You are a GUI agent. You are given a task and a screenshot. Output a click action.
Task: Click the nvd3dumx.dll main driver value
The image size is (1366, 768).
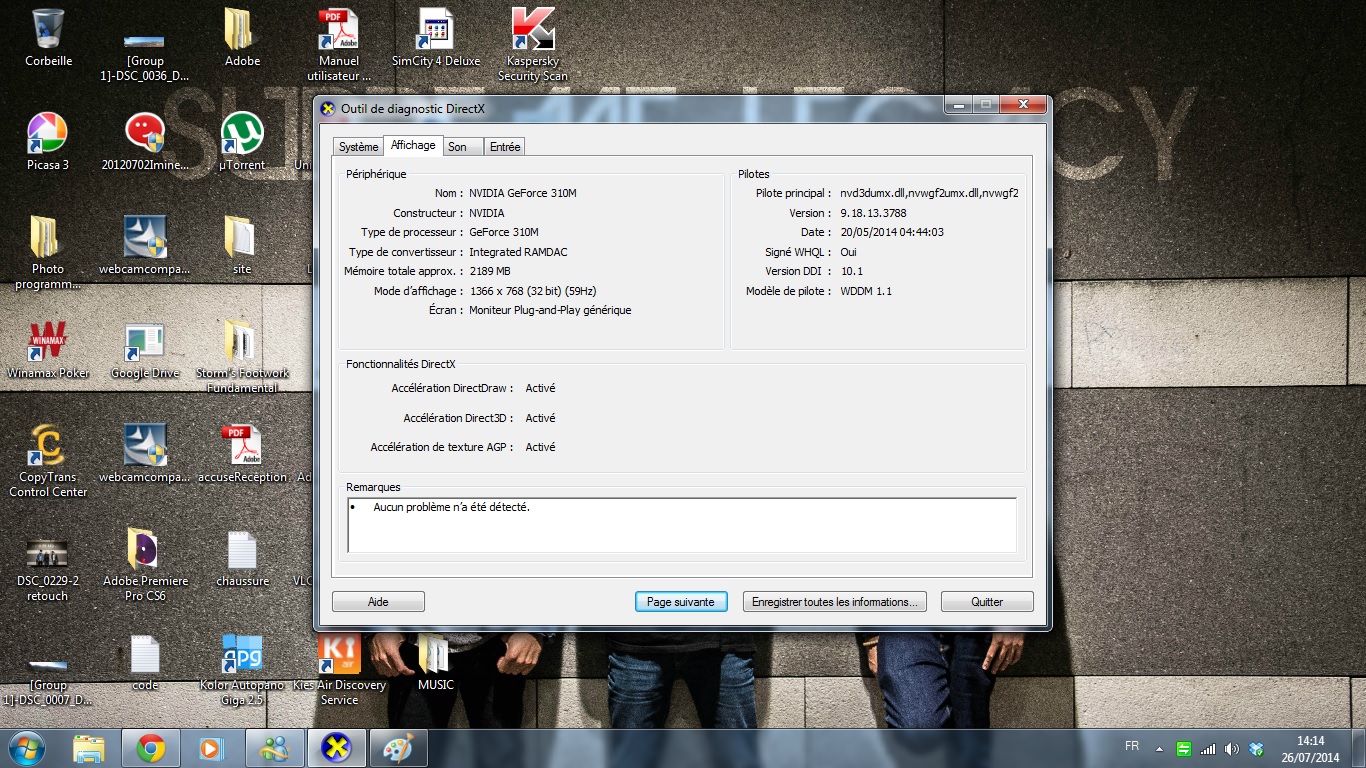pyautogui.click(x=929, y=193)
